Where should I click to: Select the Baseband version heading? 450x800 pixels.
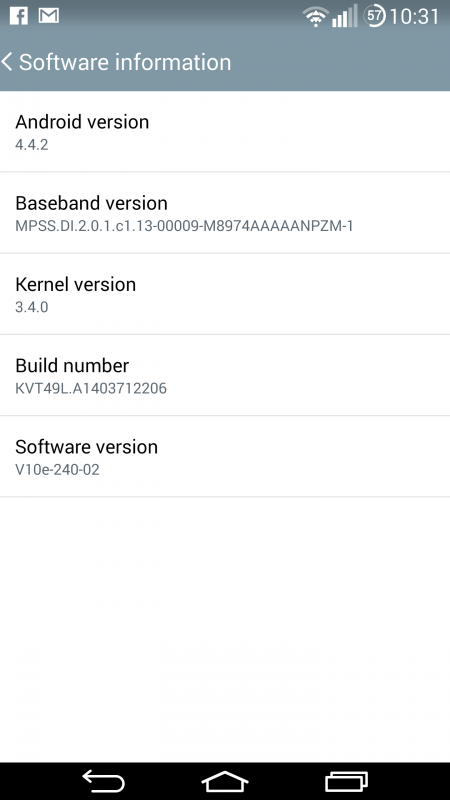point(91,203)
